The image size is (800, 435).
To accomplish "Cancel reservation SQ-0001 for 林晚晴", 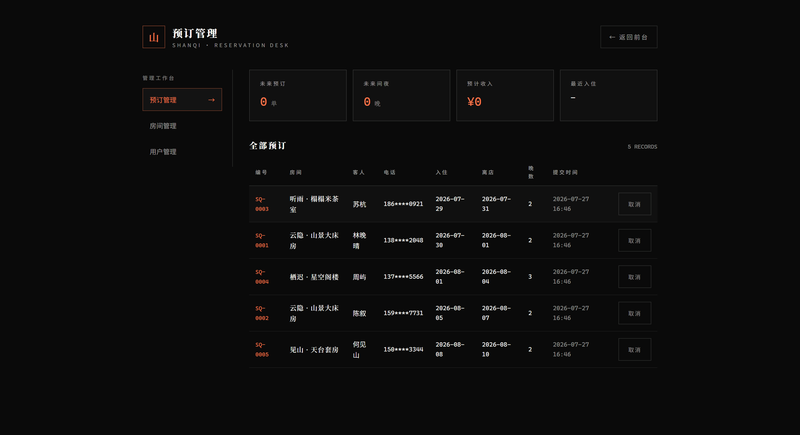I will [635, 240].
